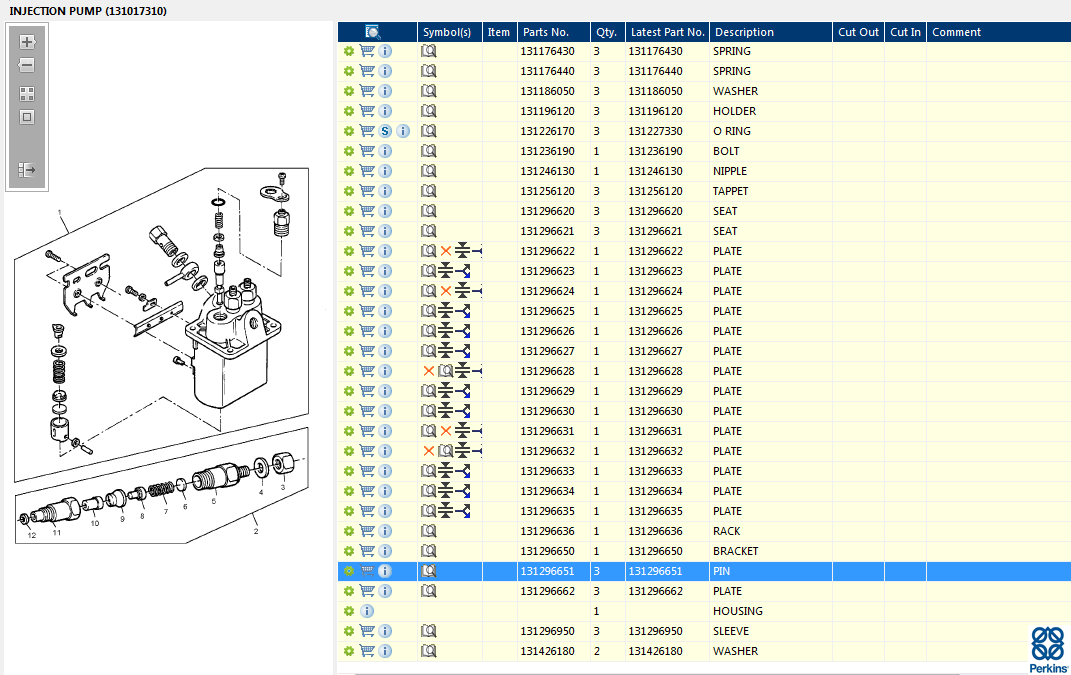Add SPRING 131176430 to shopping cart
Screen dimensions: 1071x675
367,51
